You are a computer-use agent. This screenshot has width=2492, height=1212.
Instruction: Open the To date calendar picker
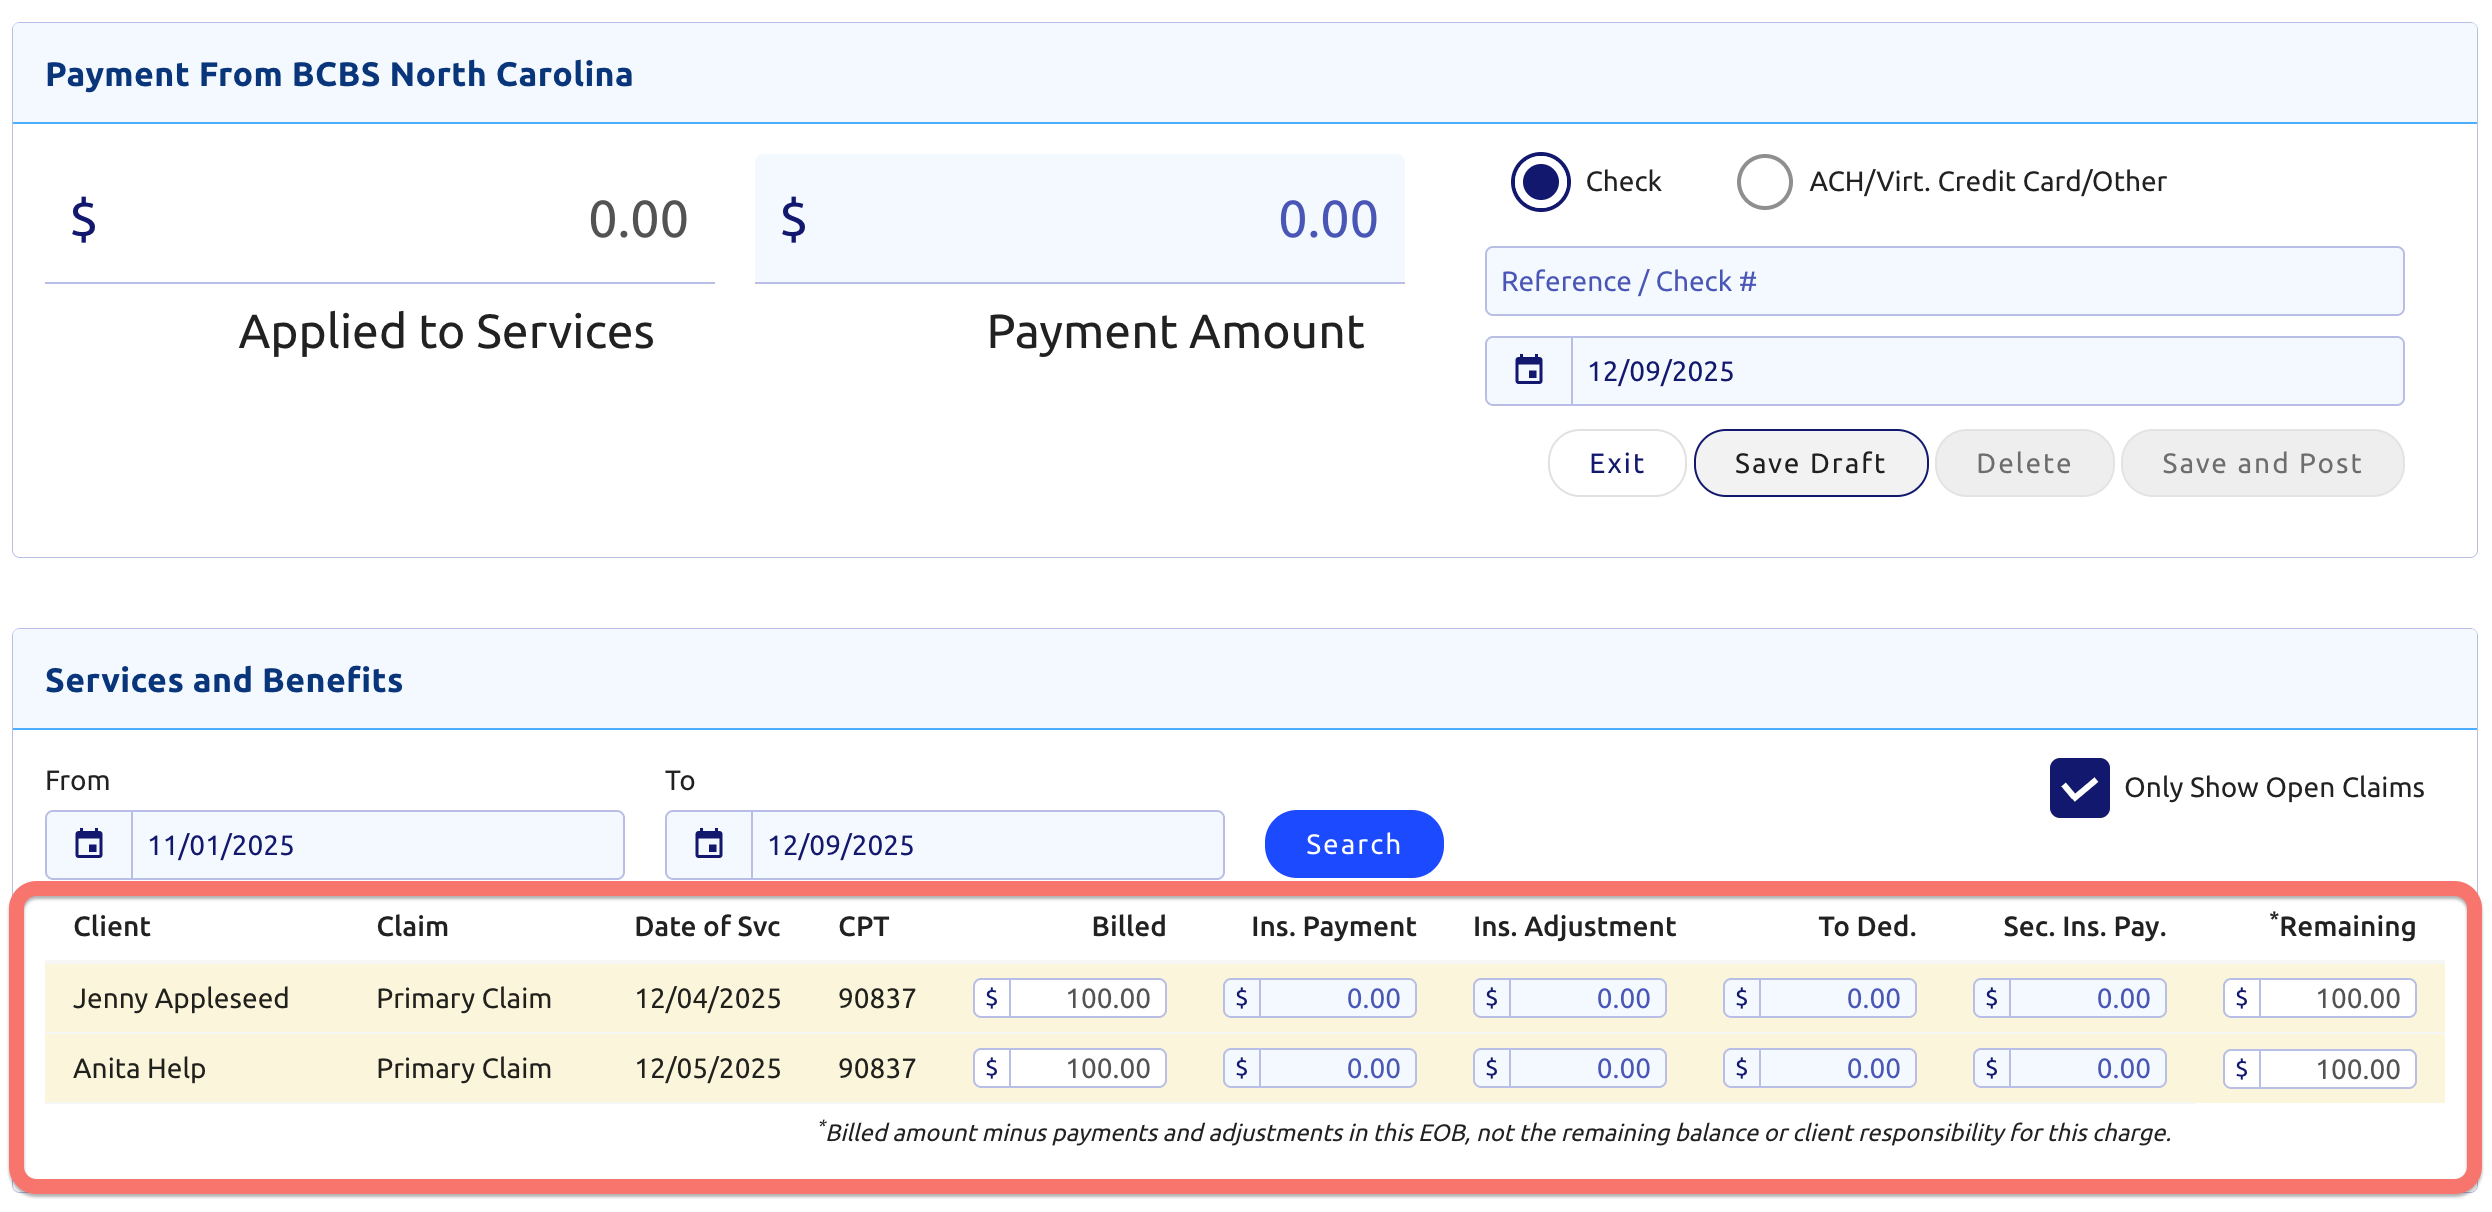click(709, 845)
